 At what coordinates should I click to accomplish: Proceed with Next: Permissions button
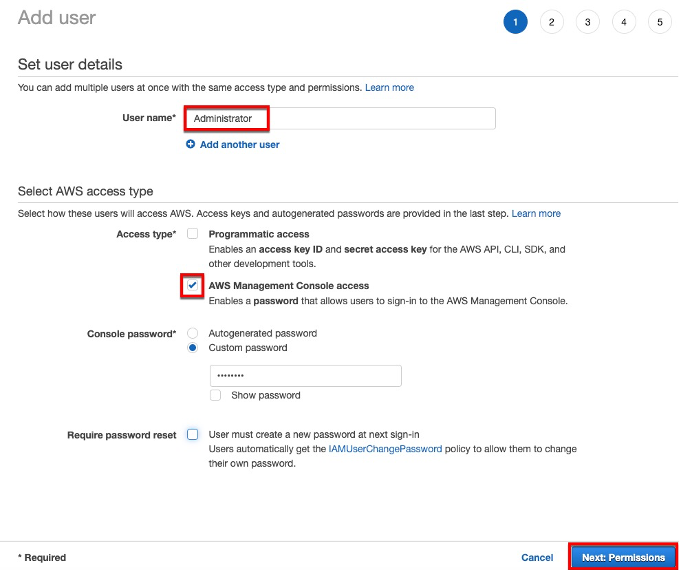tap(623, 557)
